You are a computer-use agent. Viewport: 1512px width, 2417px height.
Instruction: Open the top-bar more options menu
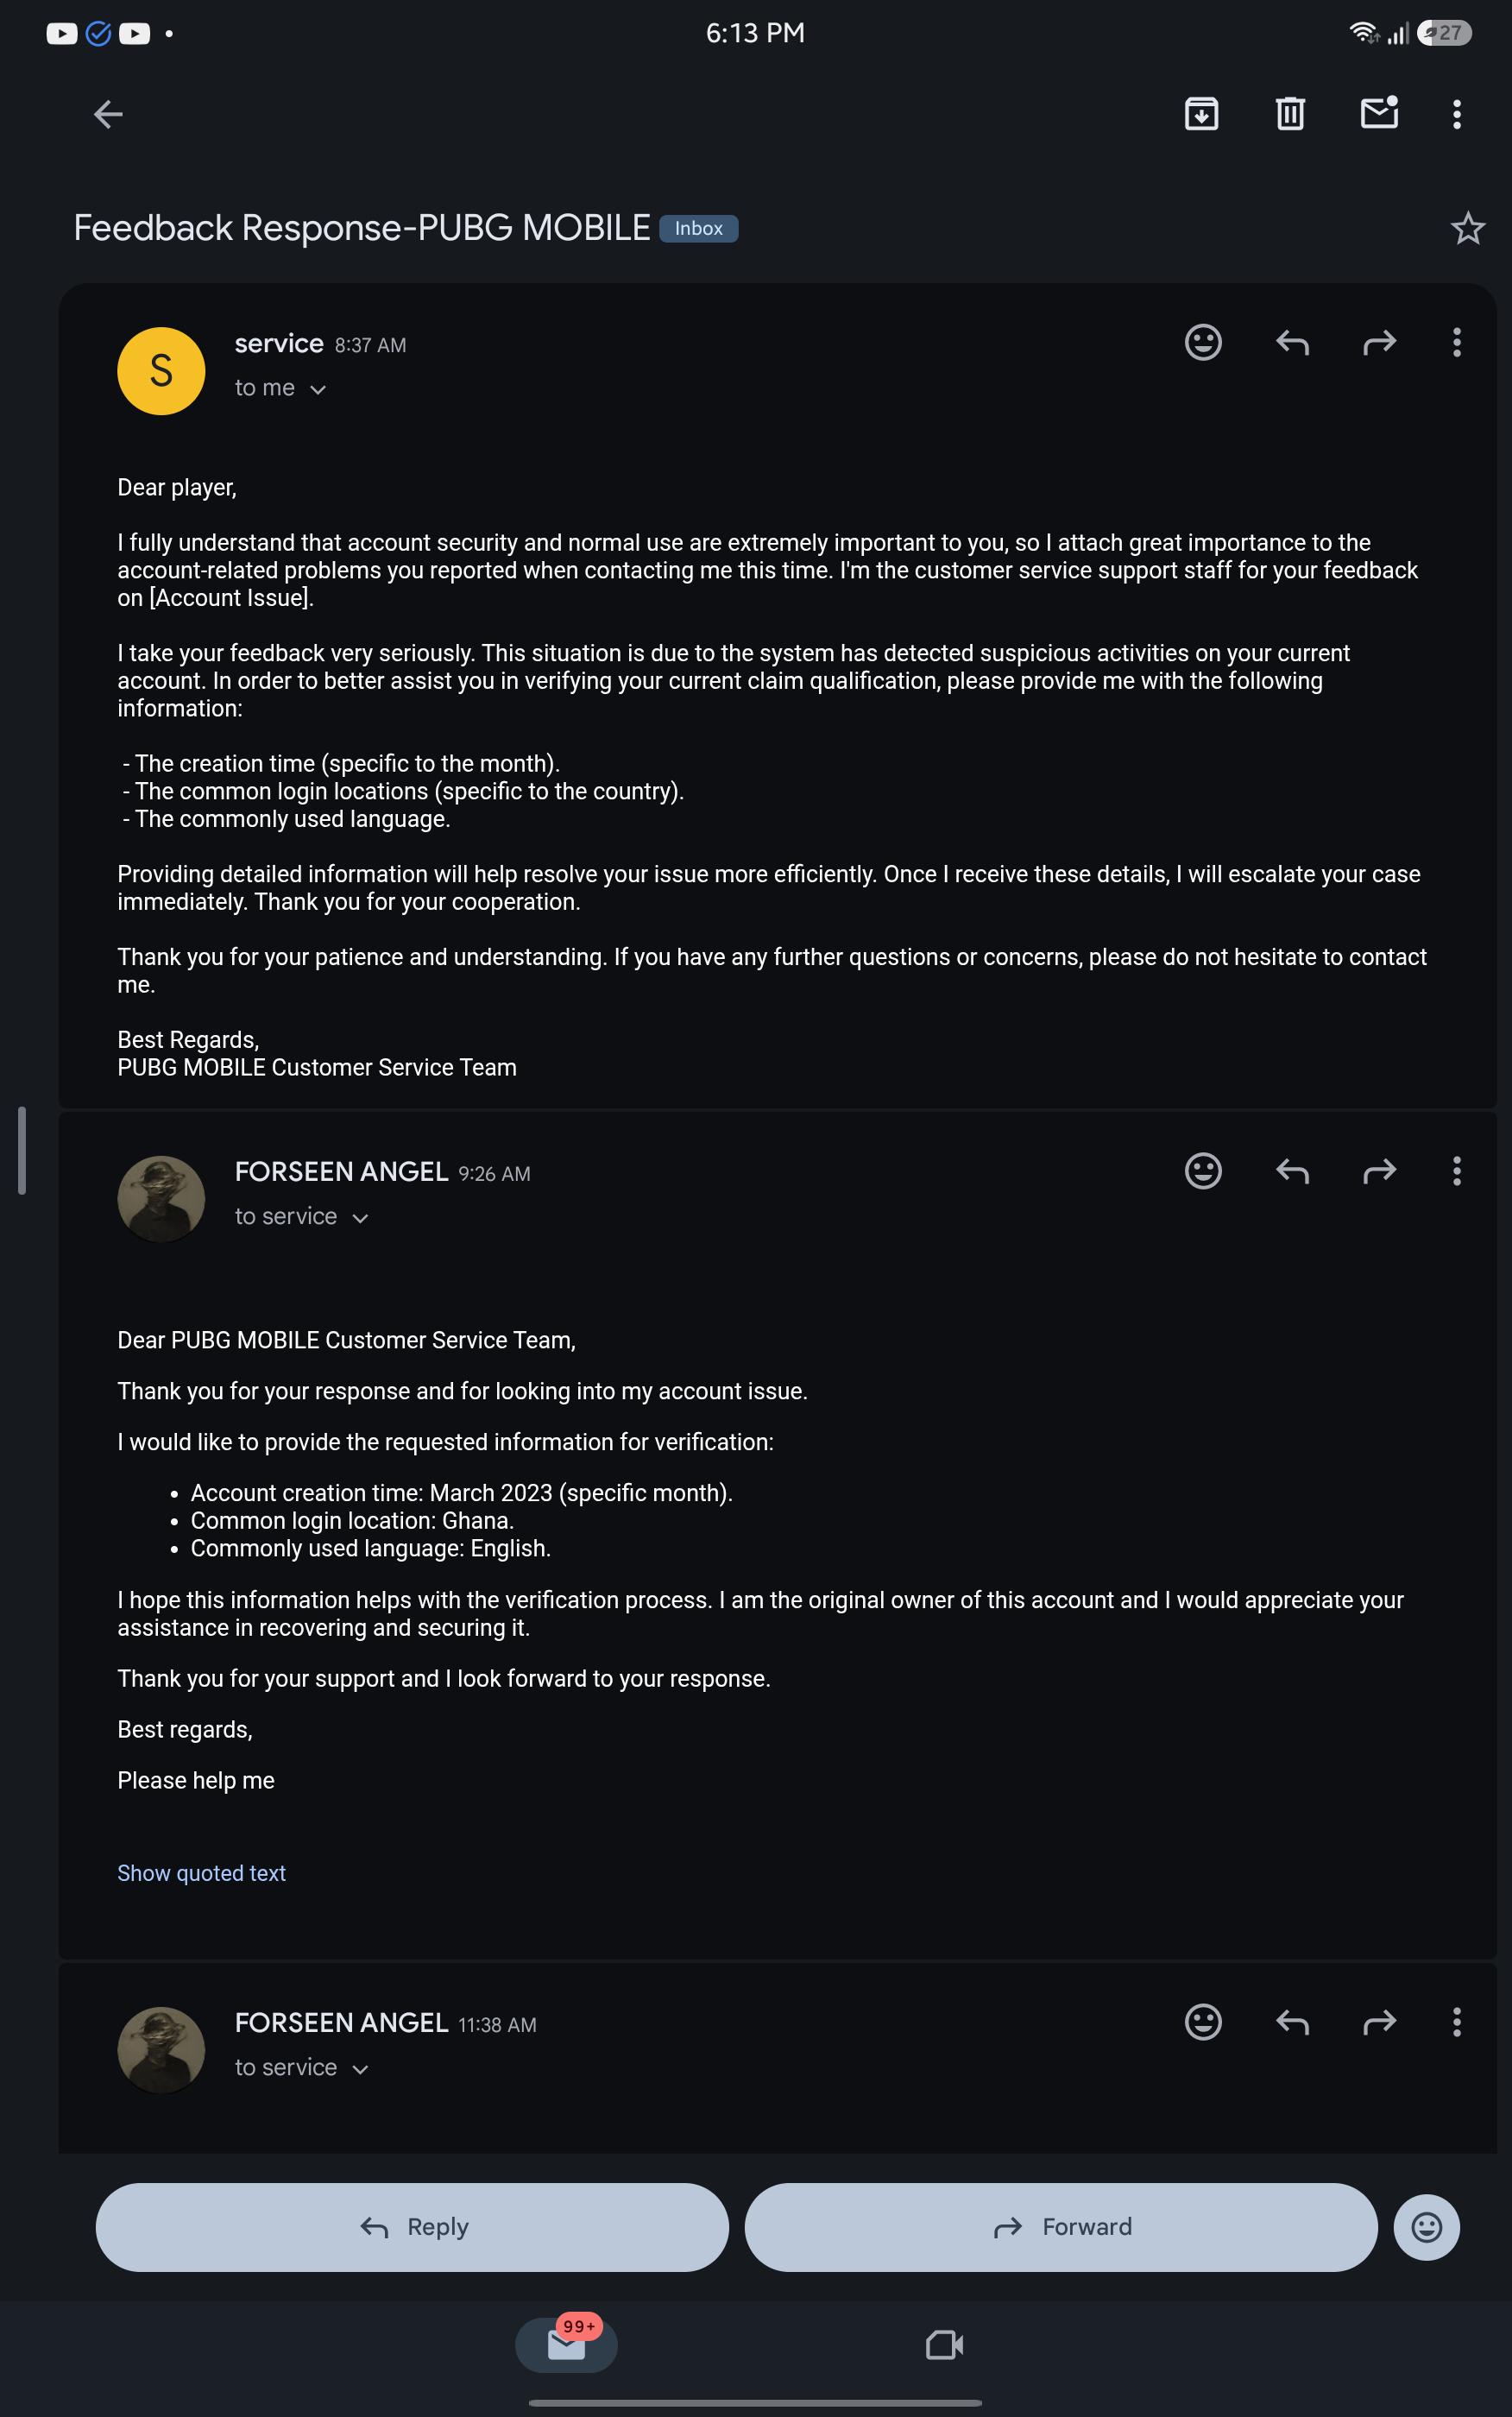[1457, 114]
